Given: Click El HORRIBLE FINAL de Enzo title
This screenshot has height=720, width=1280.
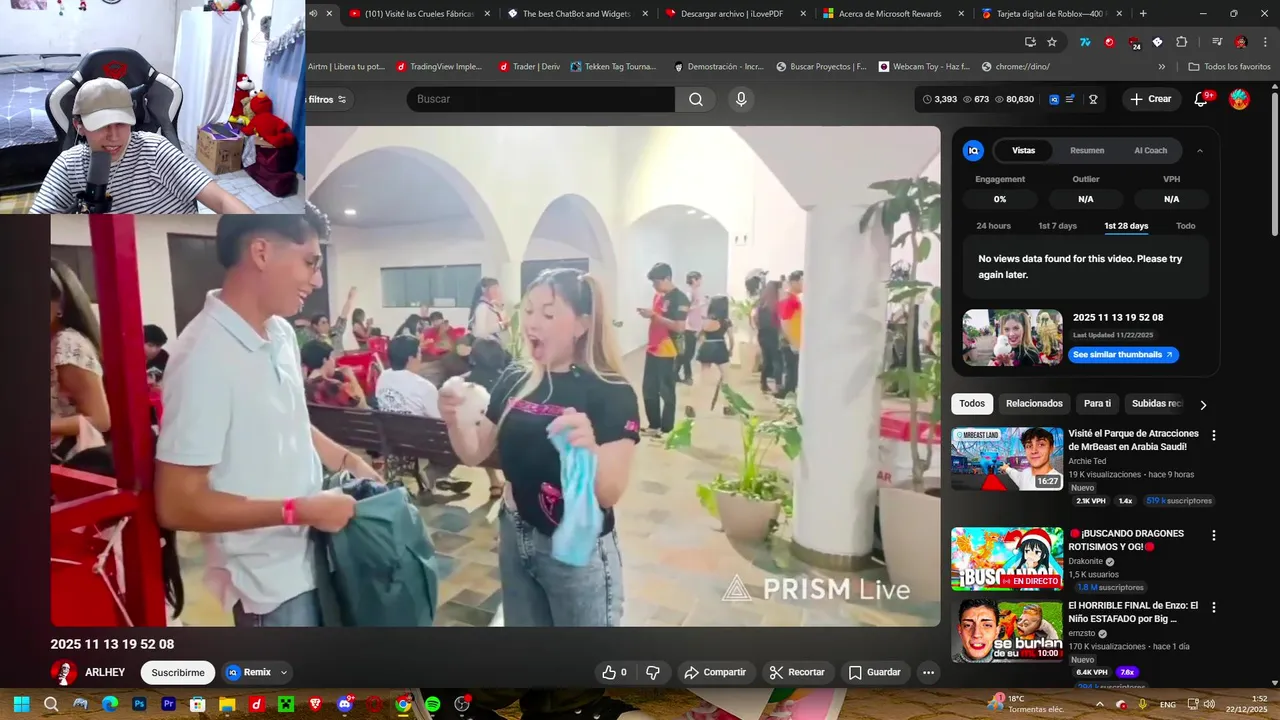Looking at the screenshot, I should [1133, 612].
